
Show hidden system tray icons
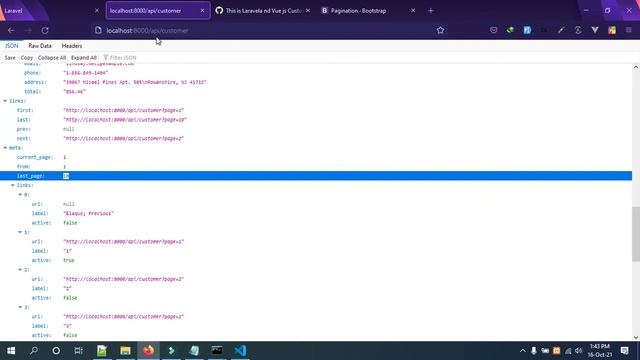[522, 351]
